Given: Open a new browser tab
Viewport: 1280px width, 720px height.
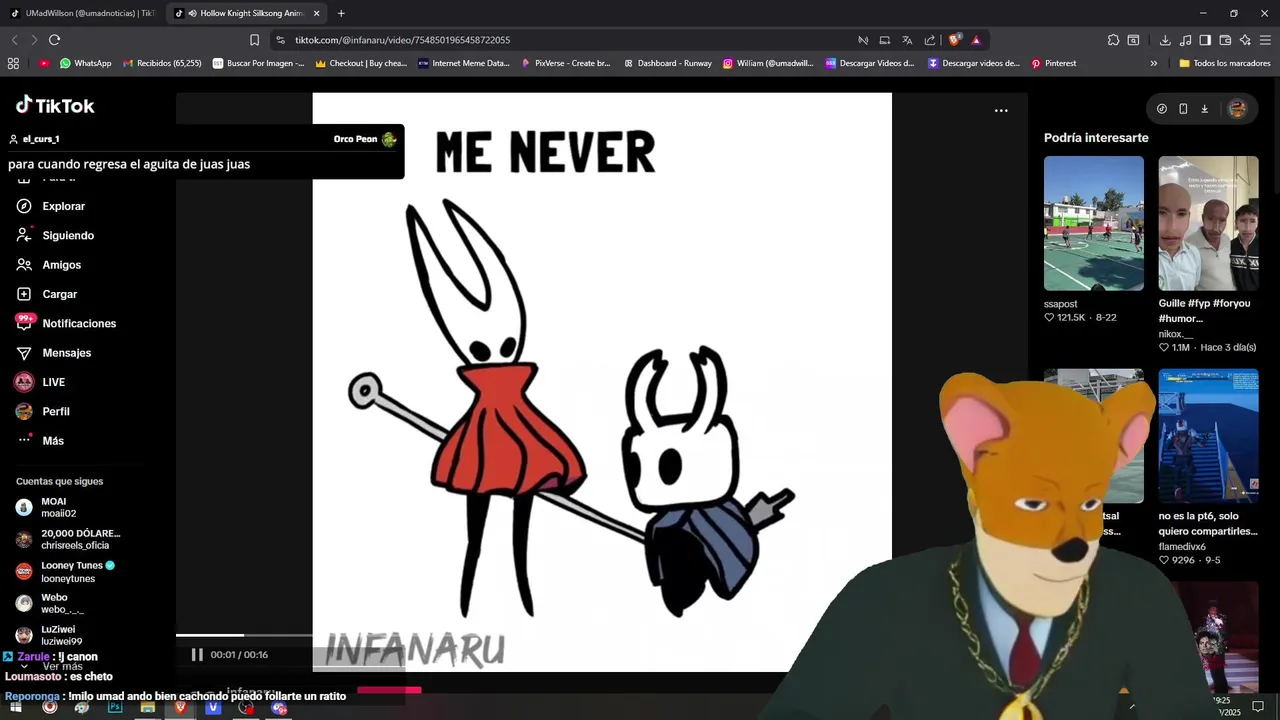Looking at the screenshot, I should pos(341,13).
